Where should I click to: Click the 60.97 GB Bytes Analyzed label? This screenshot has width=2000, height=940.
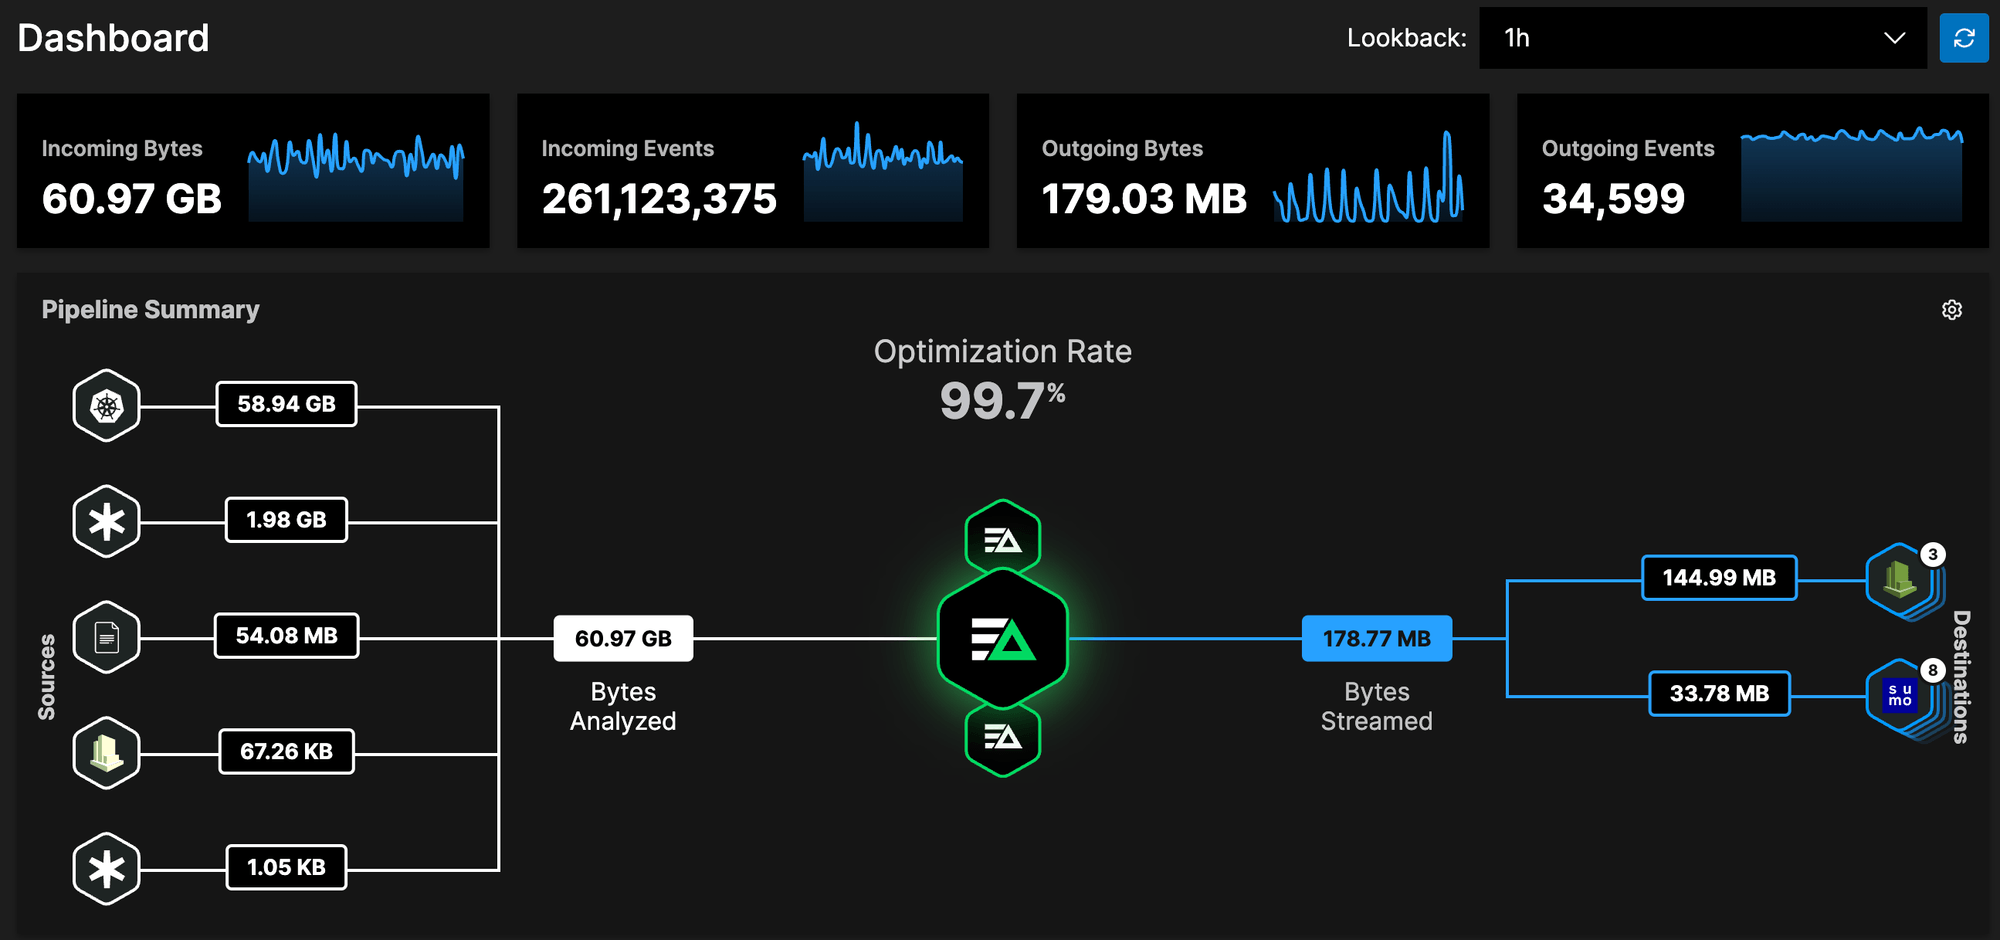point(623,637)
